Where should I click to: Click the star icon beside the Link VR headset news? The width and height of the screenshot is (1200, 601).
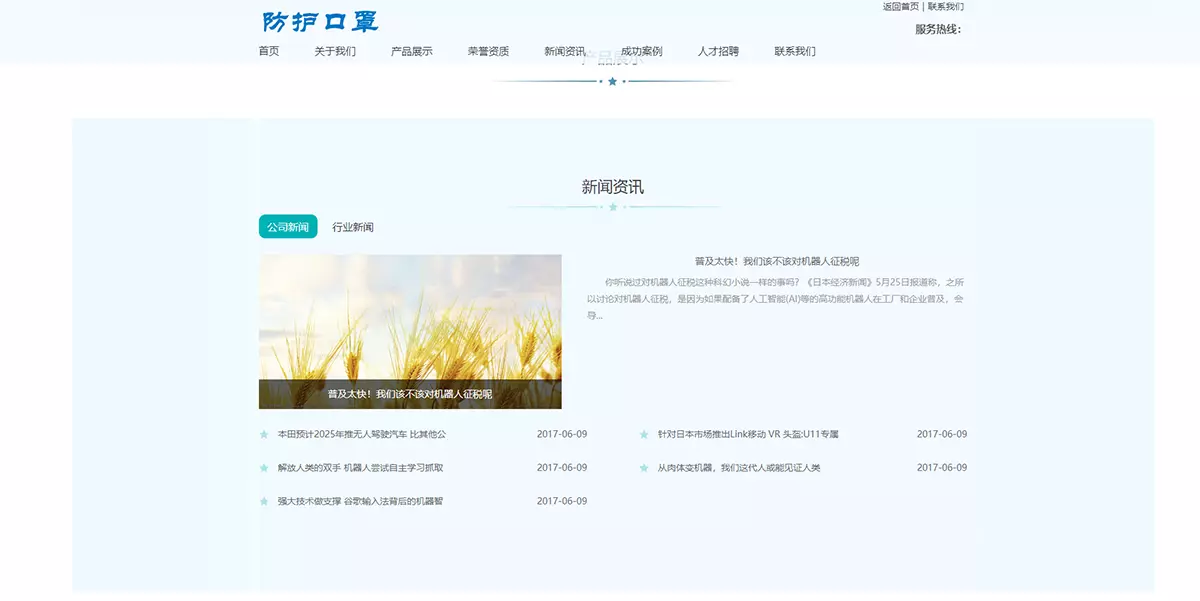pos(646,434)
